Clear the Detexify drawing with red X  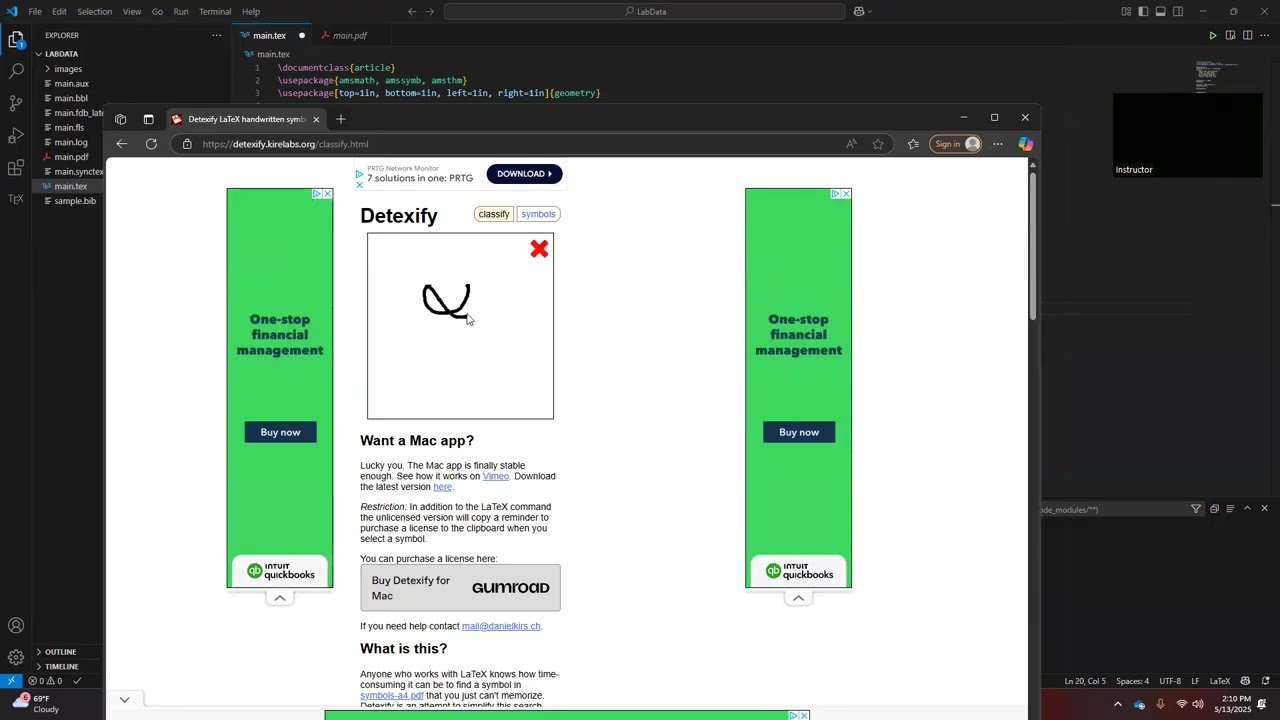(539, 249)
